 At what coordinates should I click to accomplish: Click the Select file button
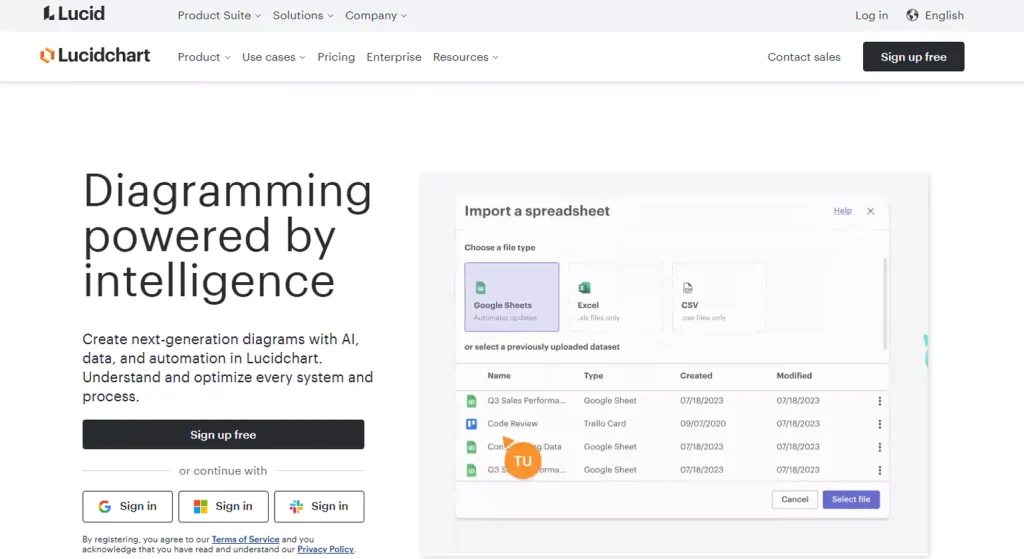(851, 500)
